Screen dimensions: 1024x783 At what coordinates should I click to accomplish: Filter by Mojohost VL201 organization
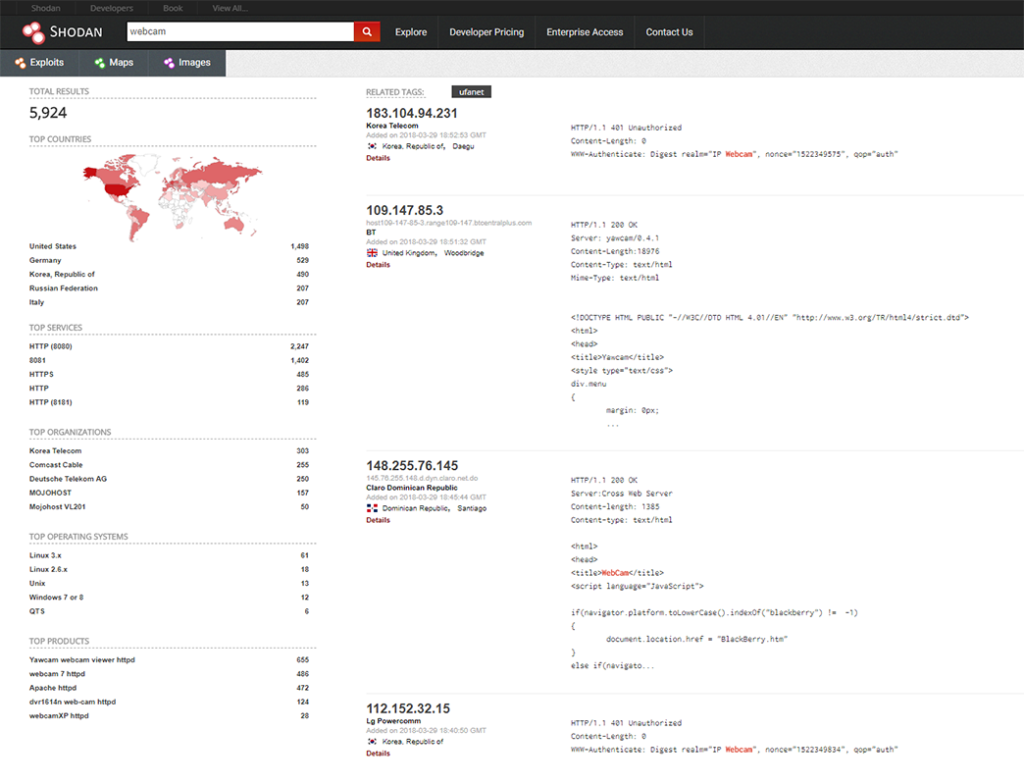(57, 507)
